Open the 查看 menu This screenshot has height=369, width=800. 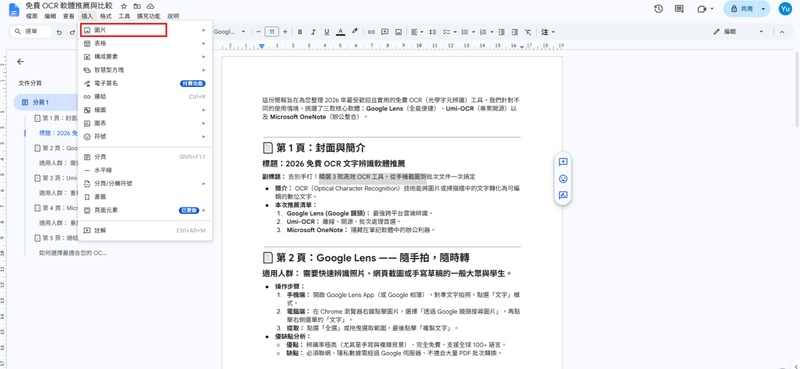(68, 16)
